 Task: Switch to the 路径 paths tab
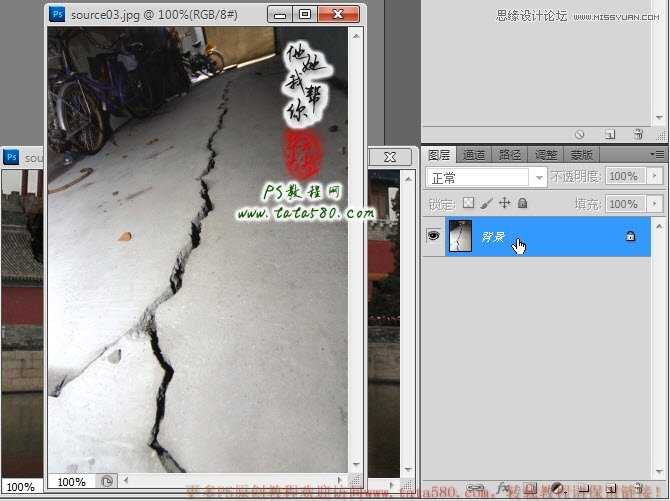point(509,154)
